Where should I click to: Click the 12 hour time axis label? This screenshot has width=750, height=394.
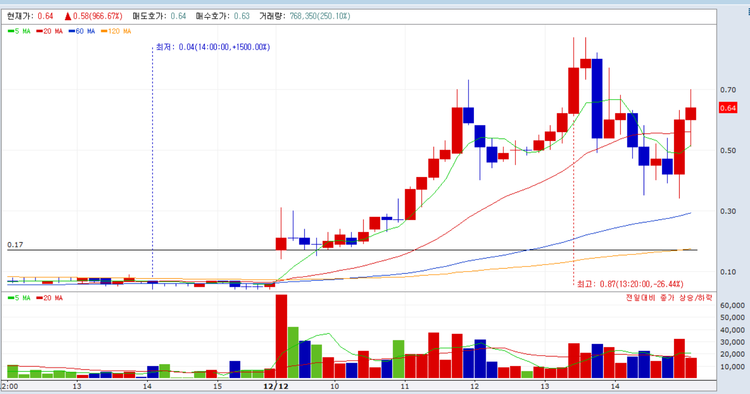click(474, 386)
